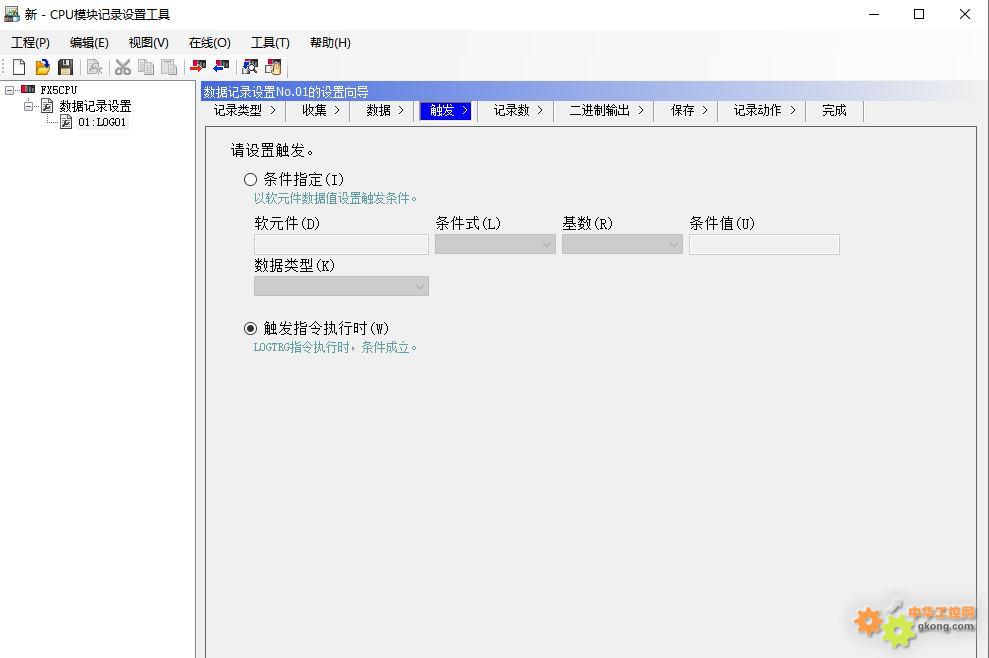Viewport: 989px width, 658px height.
Task: Select the highlighted 触发 wizard step
Action: [x=445, y=111]
